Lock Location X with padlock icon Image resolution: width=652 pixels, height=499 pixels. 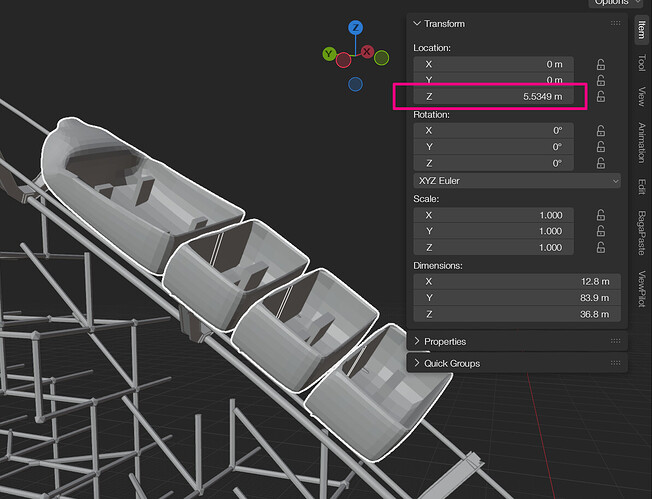(601, 64)
